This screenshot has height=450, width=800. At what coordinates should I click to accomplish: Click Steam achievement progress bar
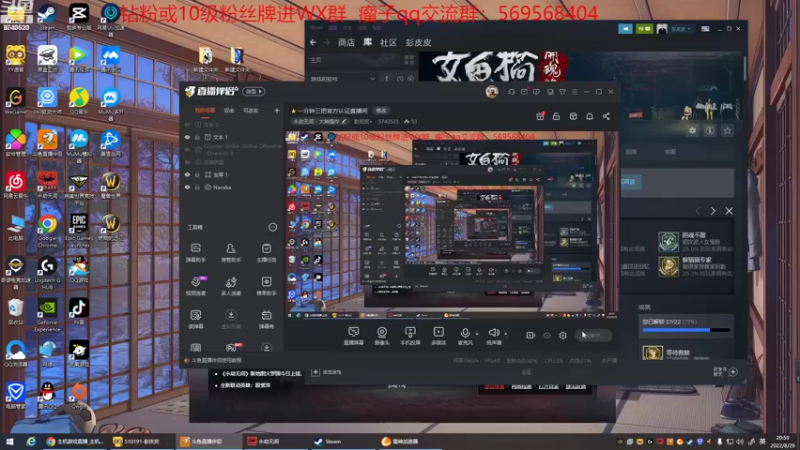tap(686, 330)
